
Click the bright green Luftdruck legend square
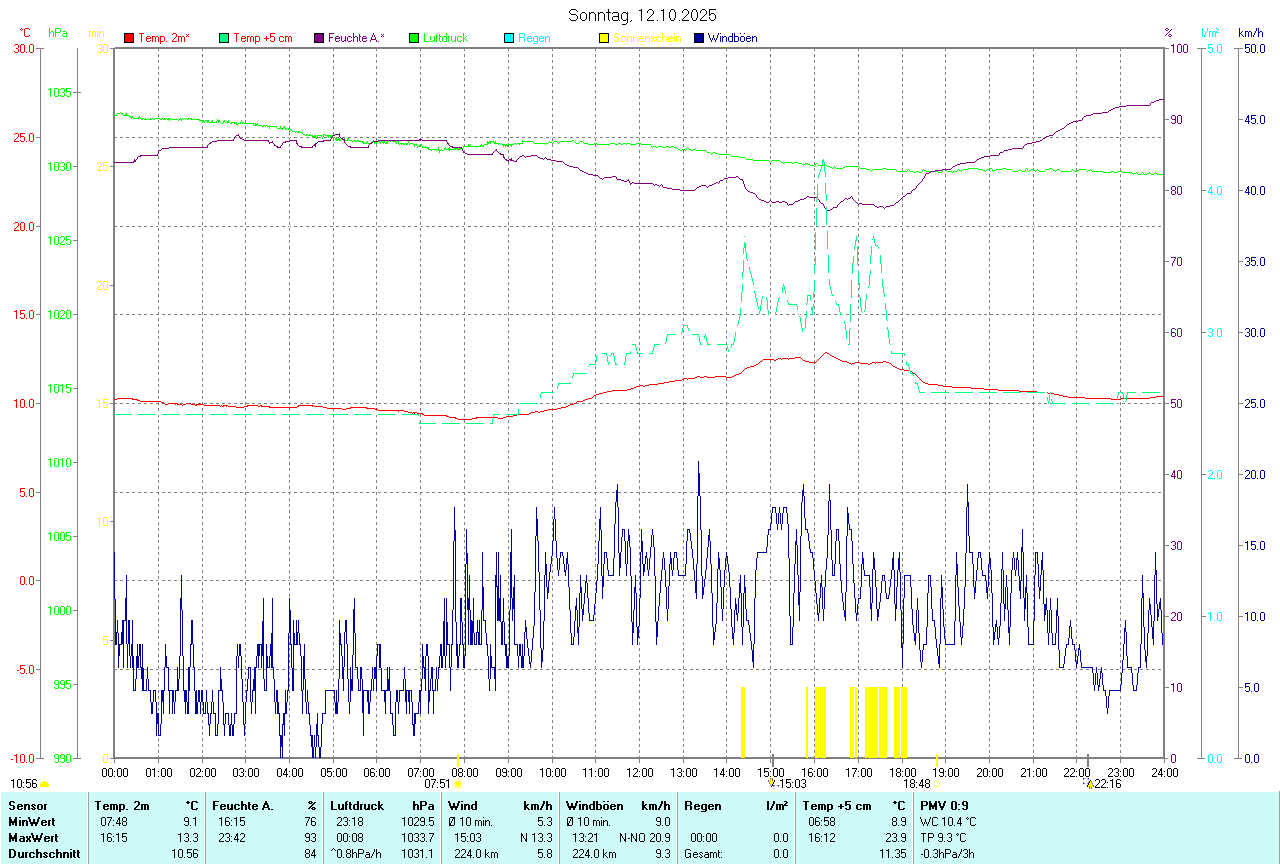pyautogui.click(x=414, y=38)
